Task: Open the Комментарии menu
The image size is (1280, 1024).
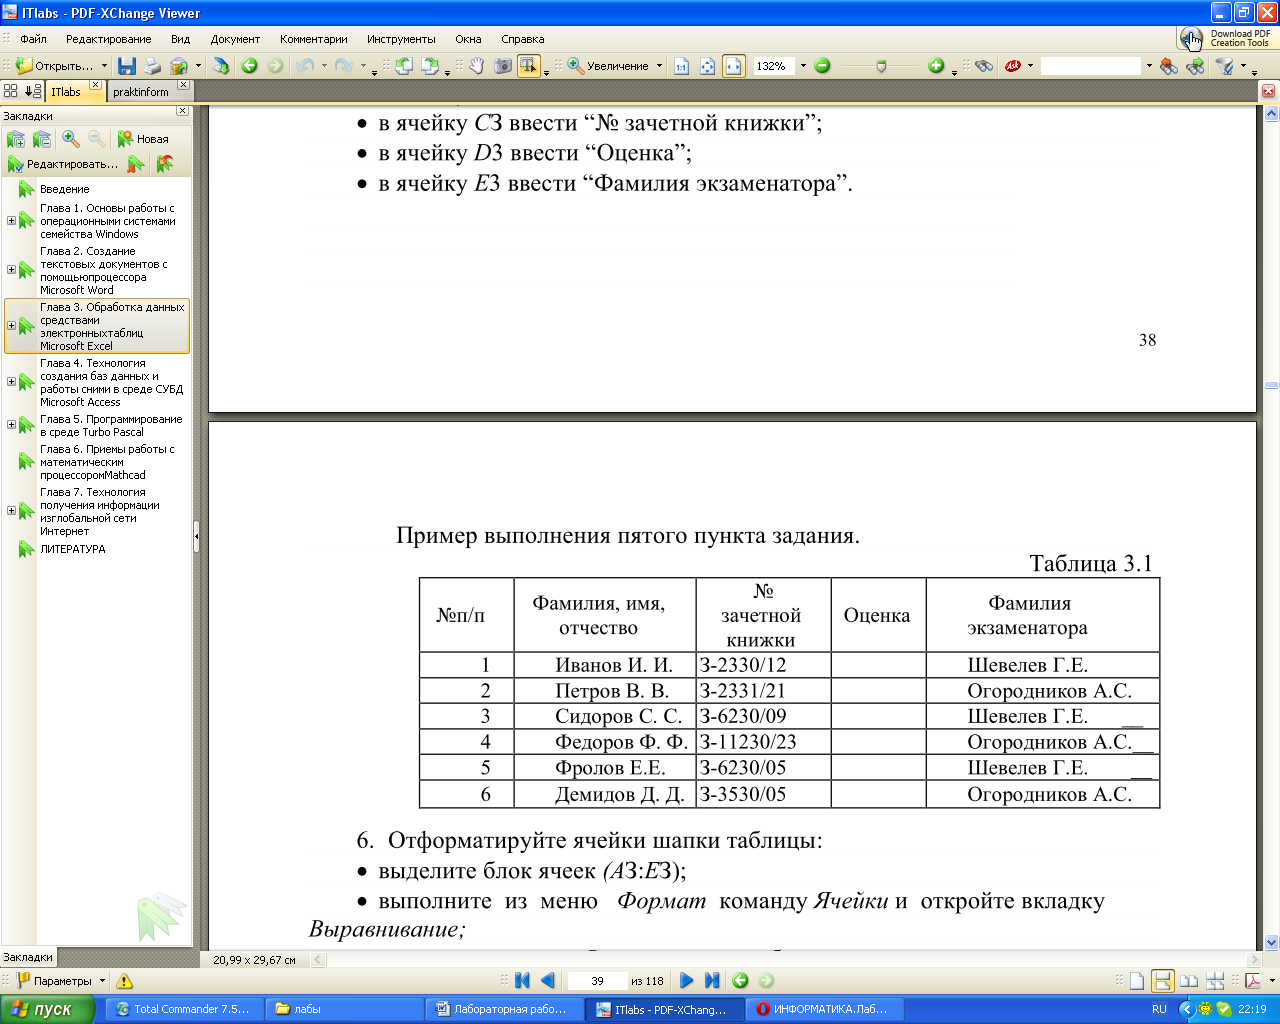Action: 314,39
